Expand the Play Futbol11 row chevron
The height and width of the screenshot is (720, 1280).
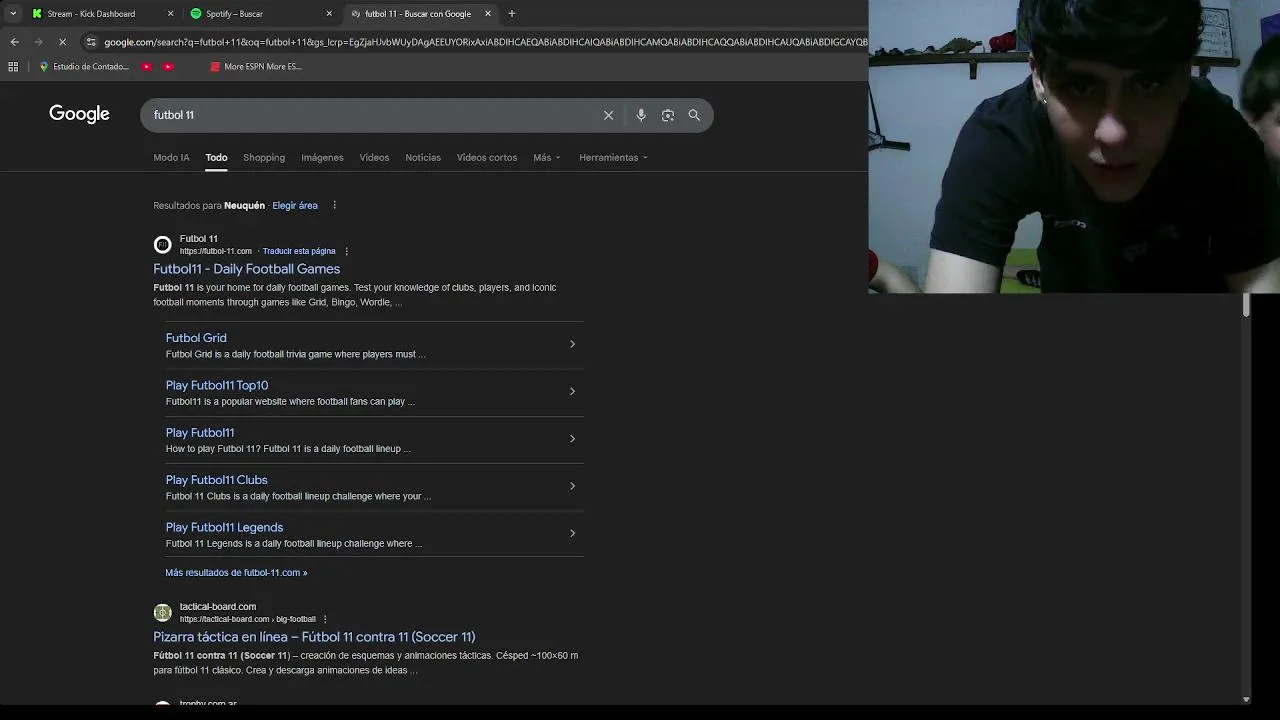(x=572, y=438)
